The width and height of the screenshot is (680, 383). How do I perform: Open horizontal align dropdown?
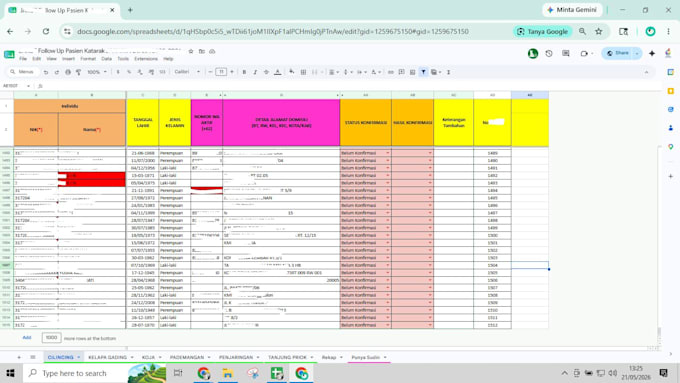(333, 72)
